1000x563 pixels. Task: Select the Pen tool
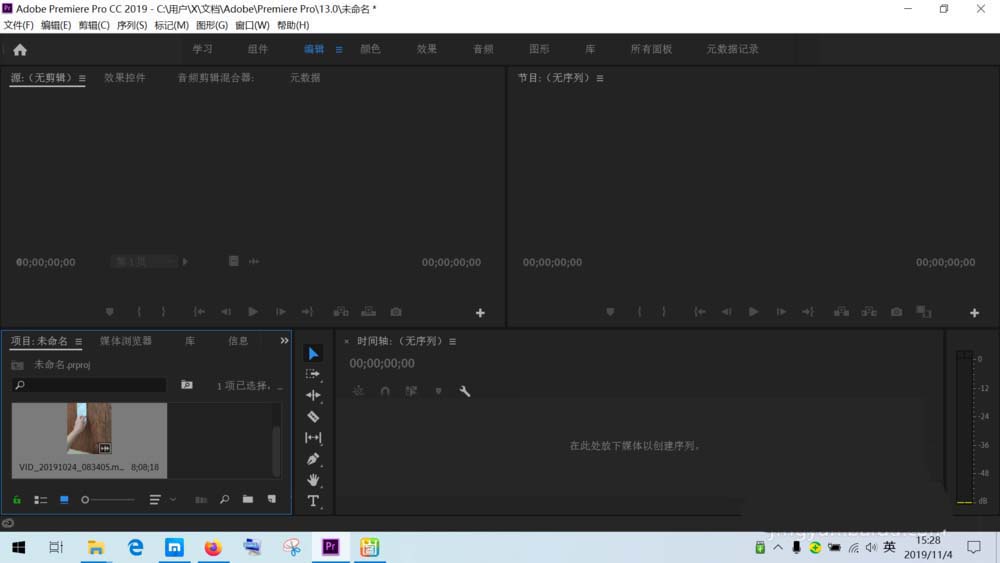313,459
